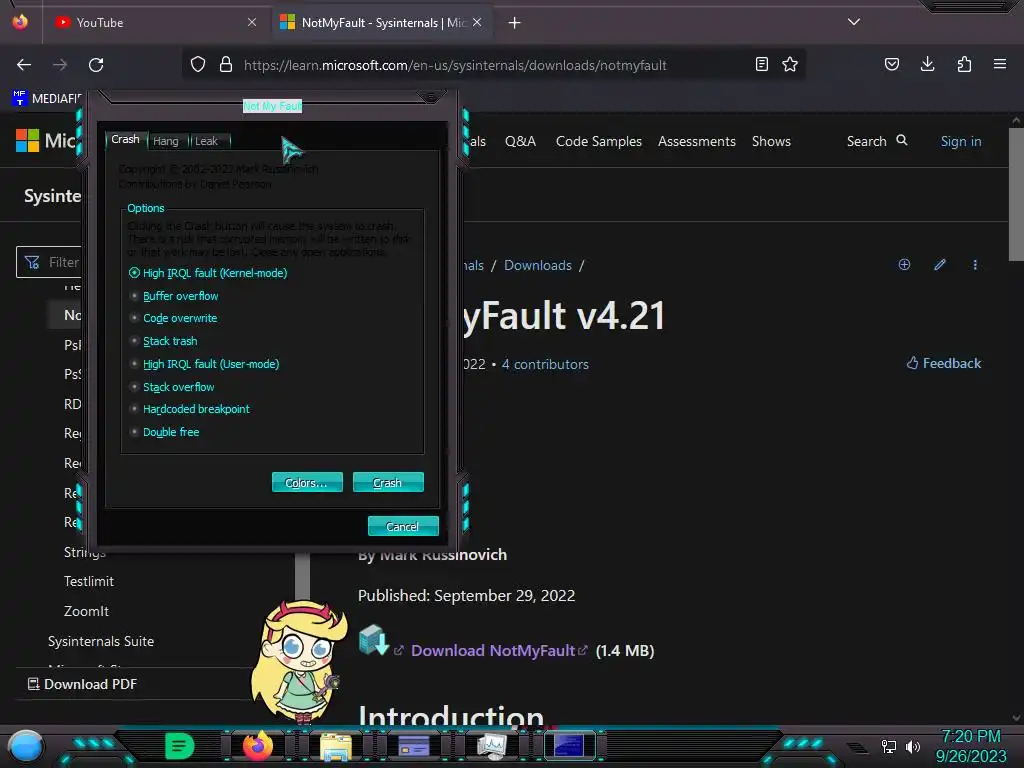1024x768 pixels.
Task: Click the page vertical scrollbar thumb
Action: 1016,194
